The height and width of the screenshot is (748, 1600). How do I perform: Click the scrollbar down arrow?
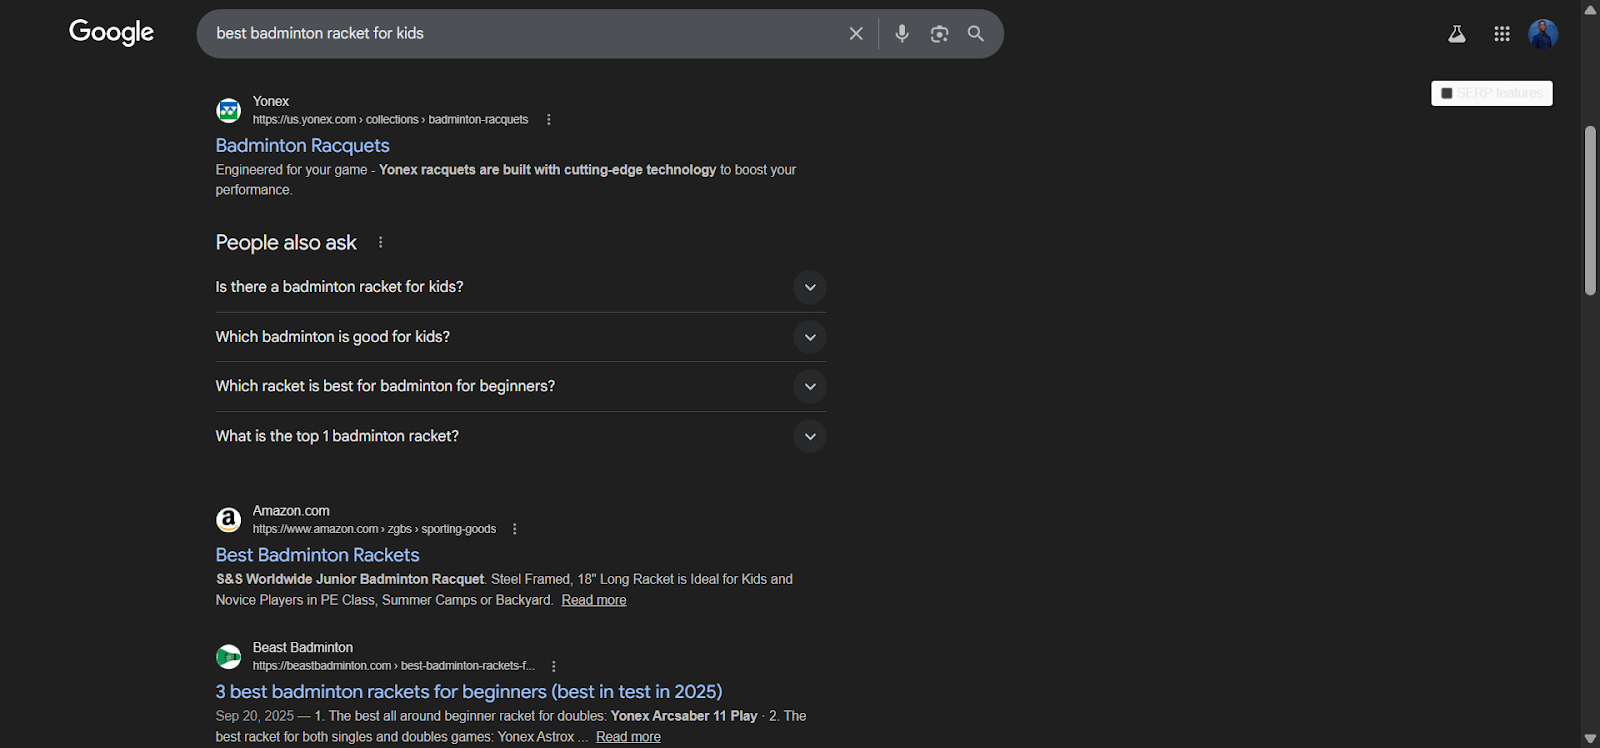pos(1590,739)
